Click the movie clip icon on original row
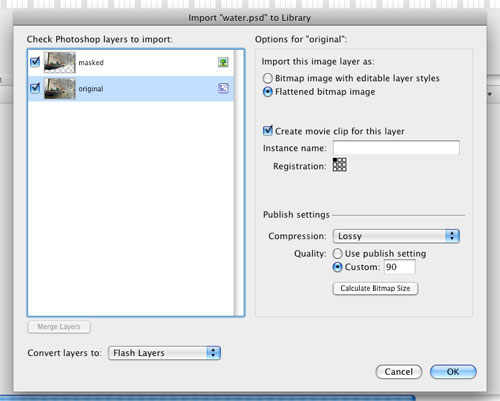This screenshot has width=500, height=401. click(x=223, y=88)
